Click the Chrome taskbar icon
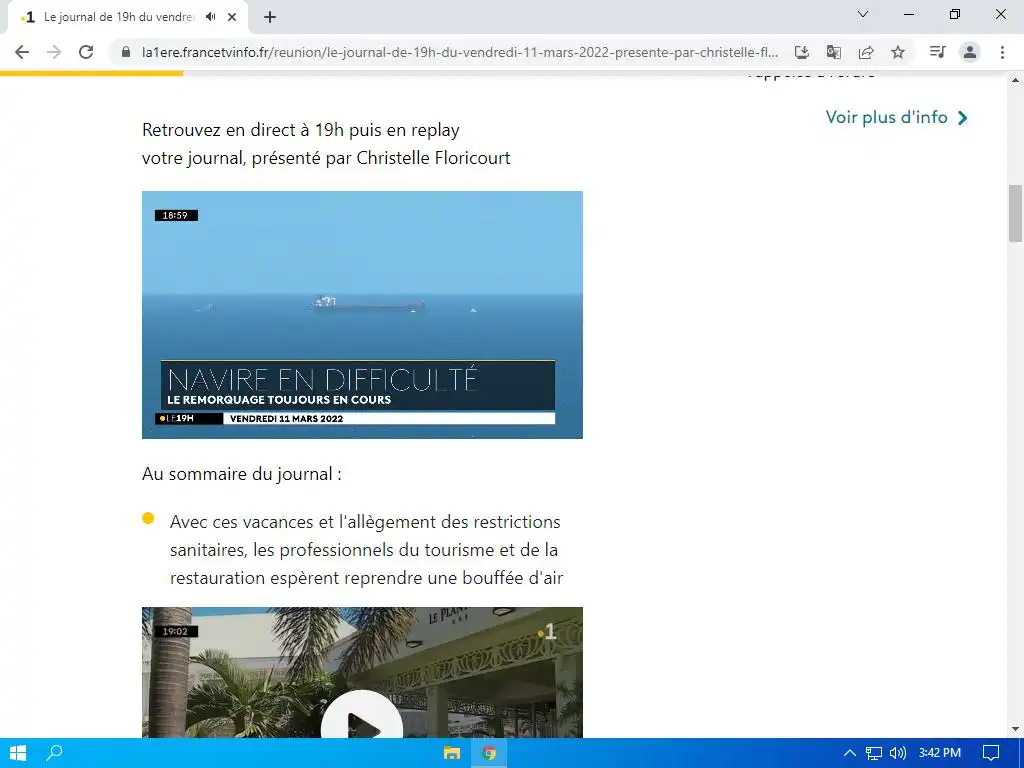 coord(488,753)
